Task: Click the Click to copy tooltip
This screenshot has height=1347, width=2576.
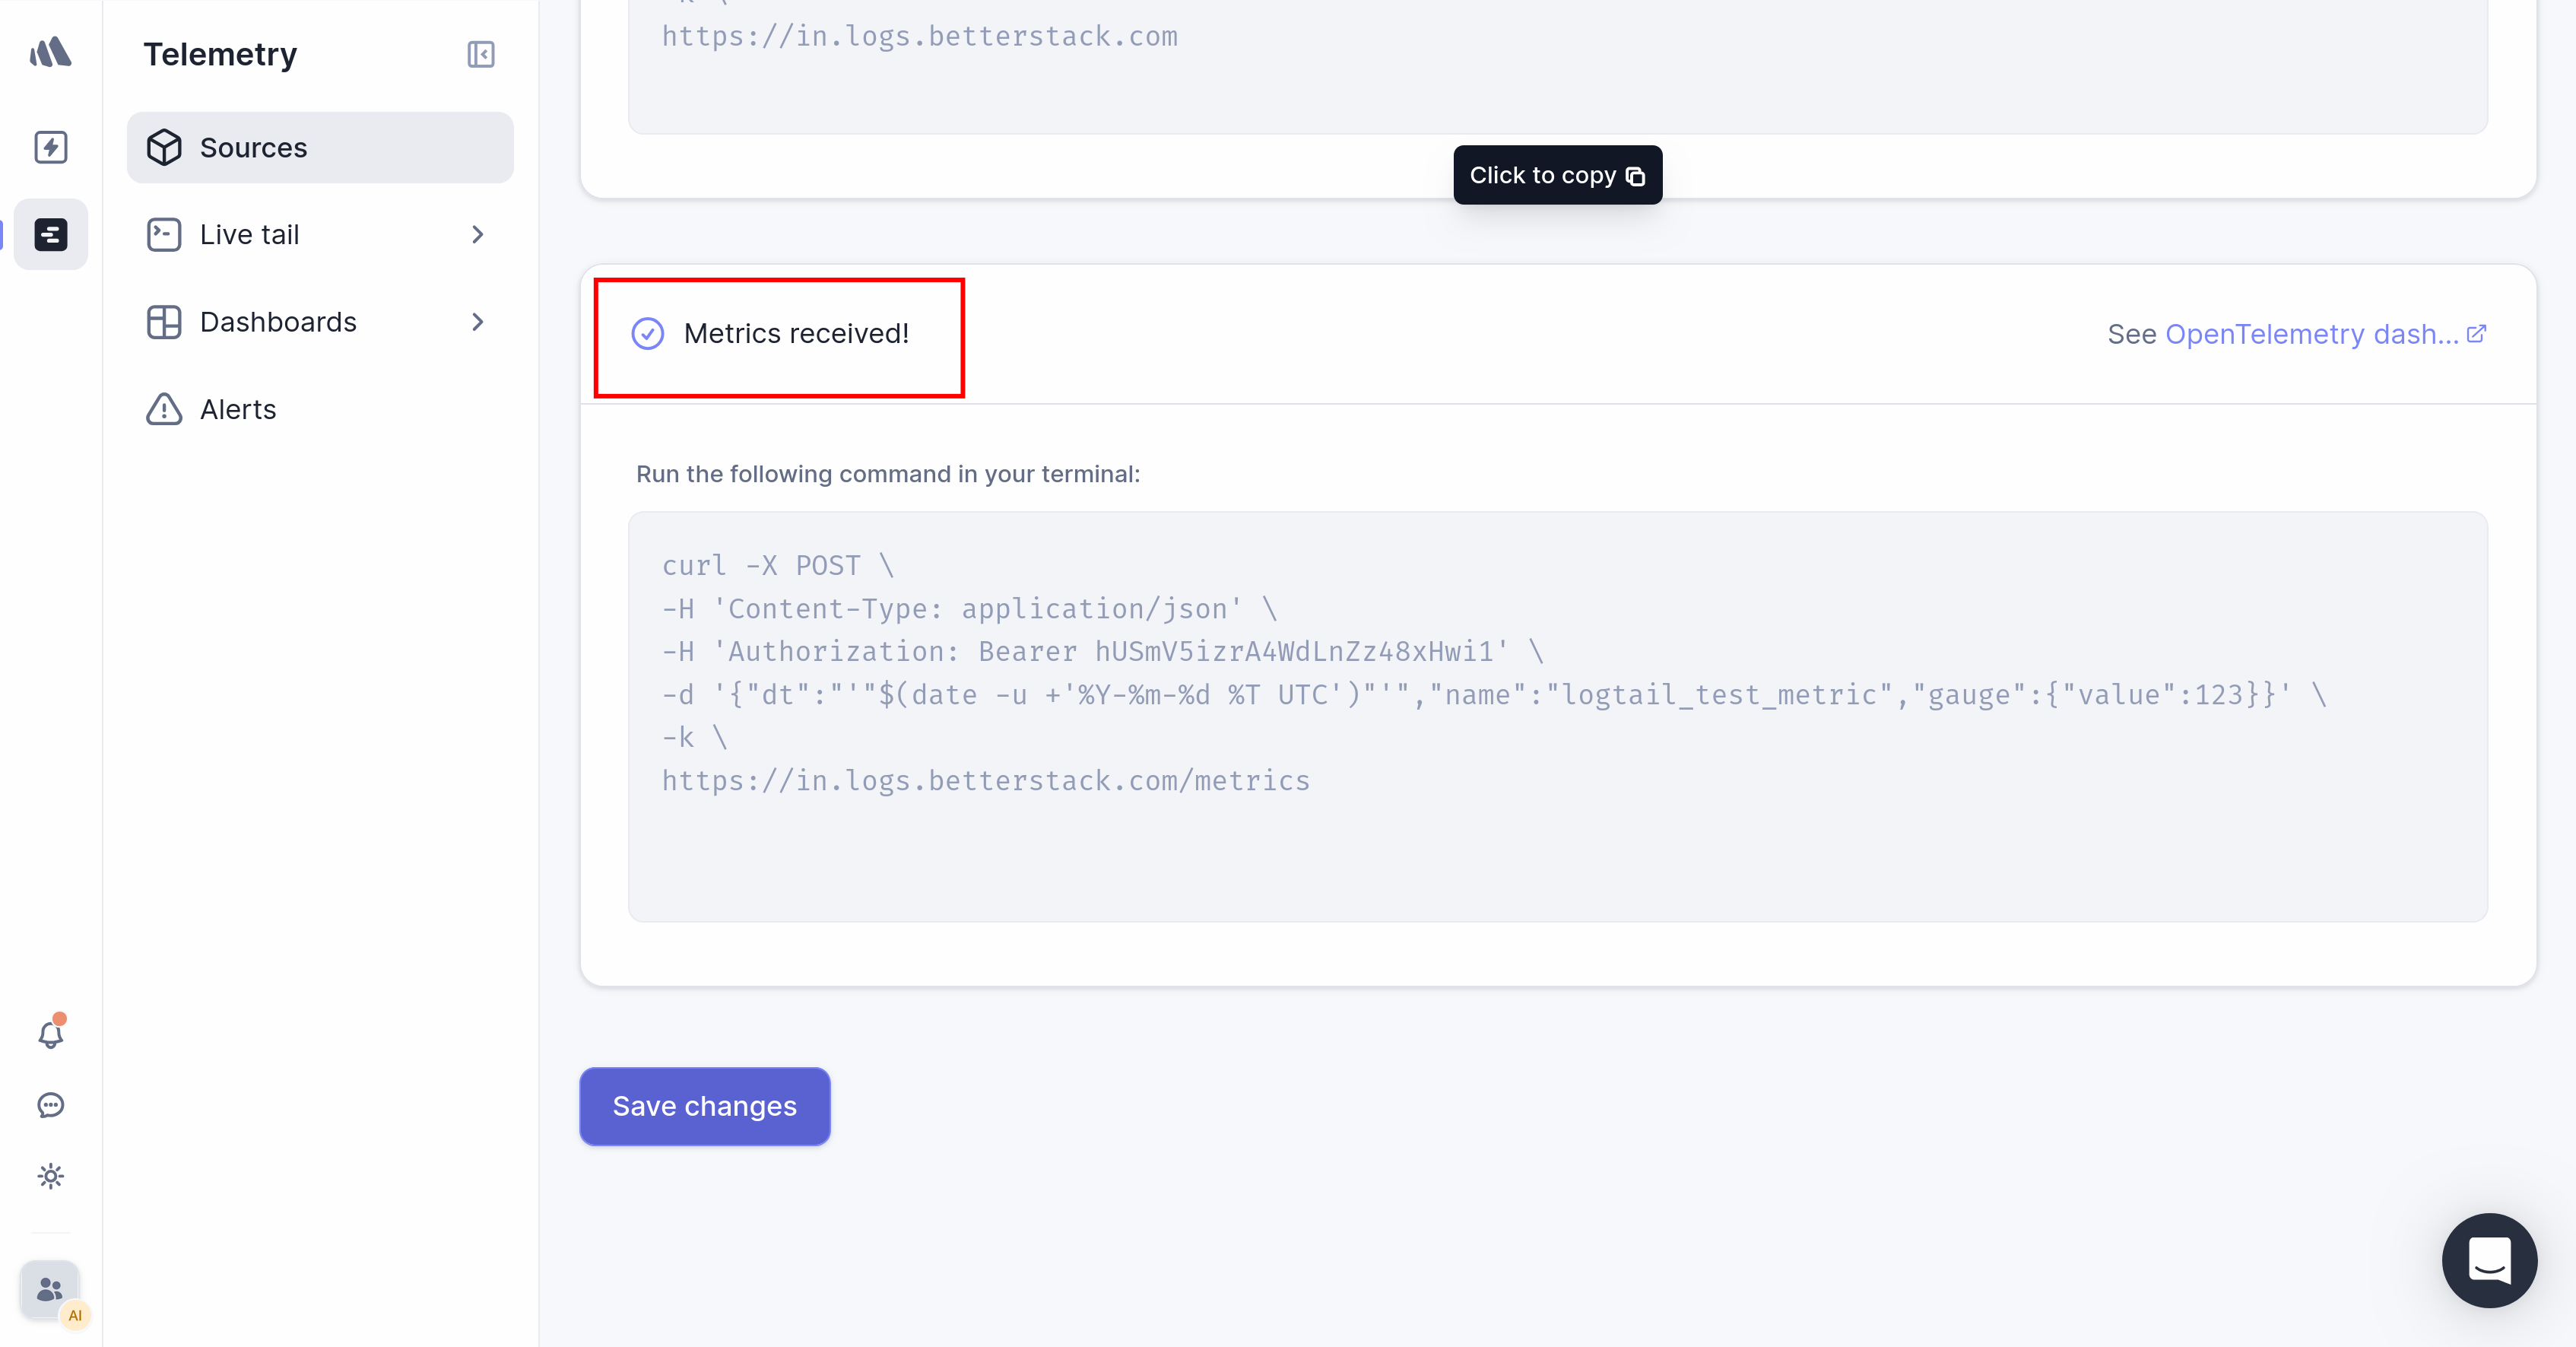Action: [1557, 175]
